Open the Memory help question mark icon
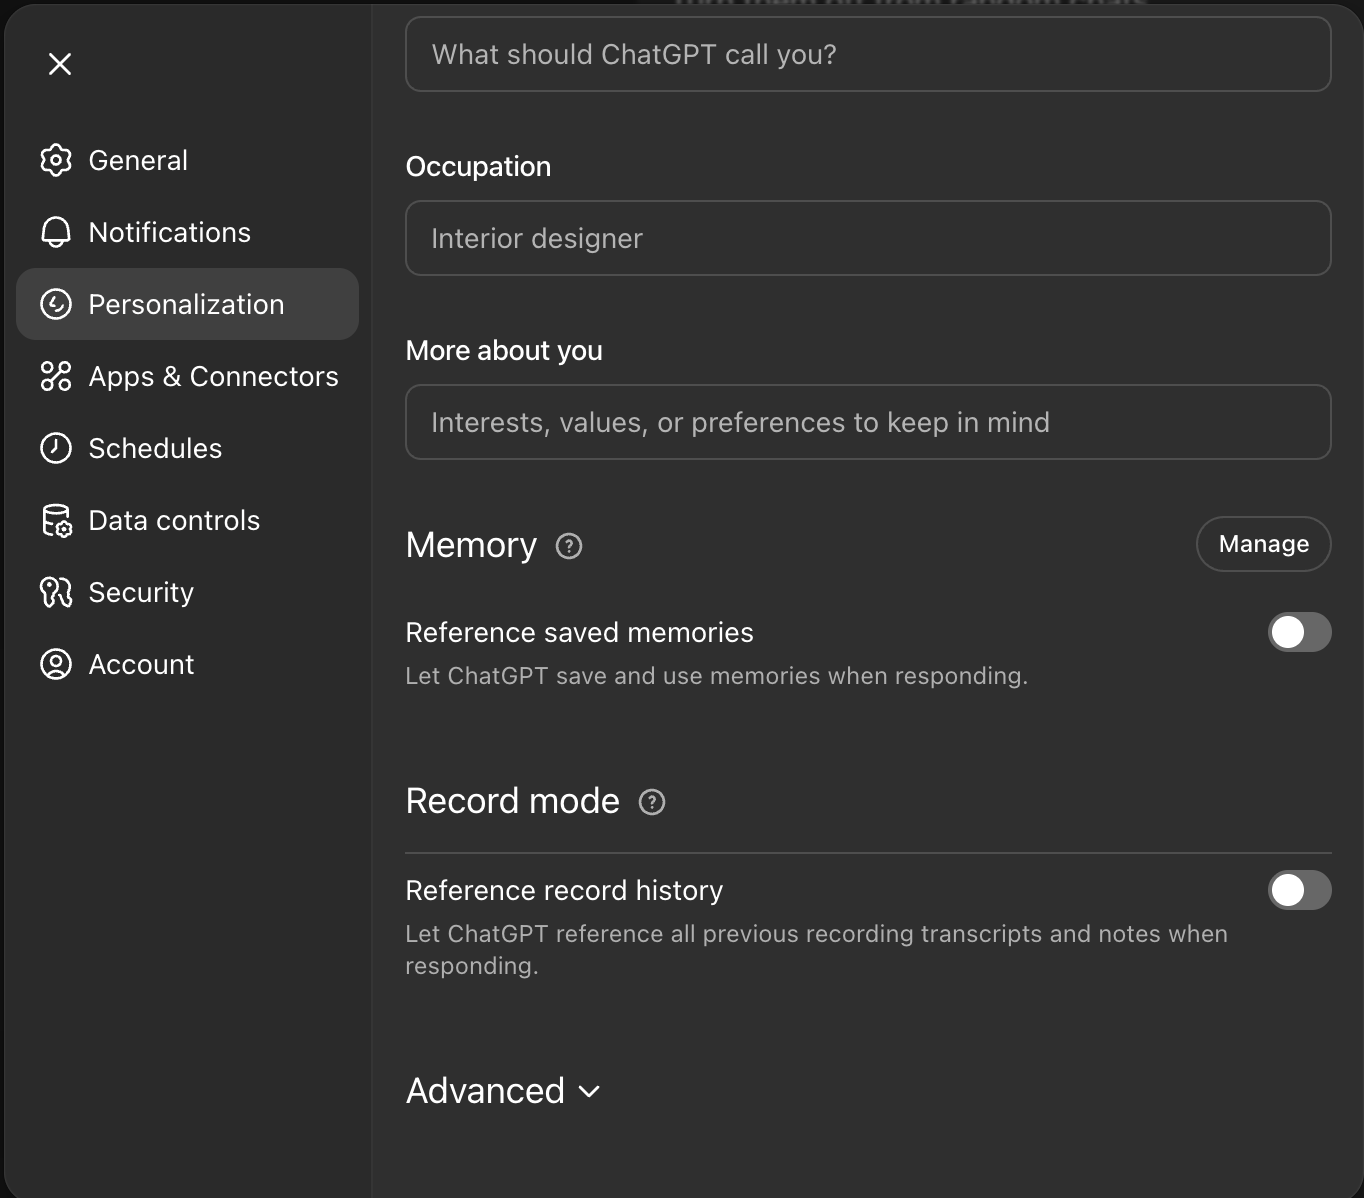This screenshot has height=1198, width=1364. click(x=569, y=546)
